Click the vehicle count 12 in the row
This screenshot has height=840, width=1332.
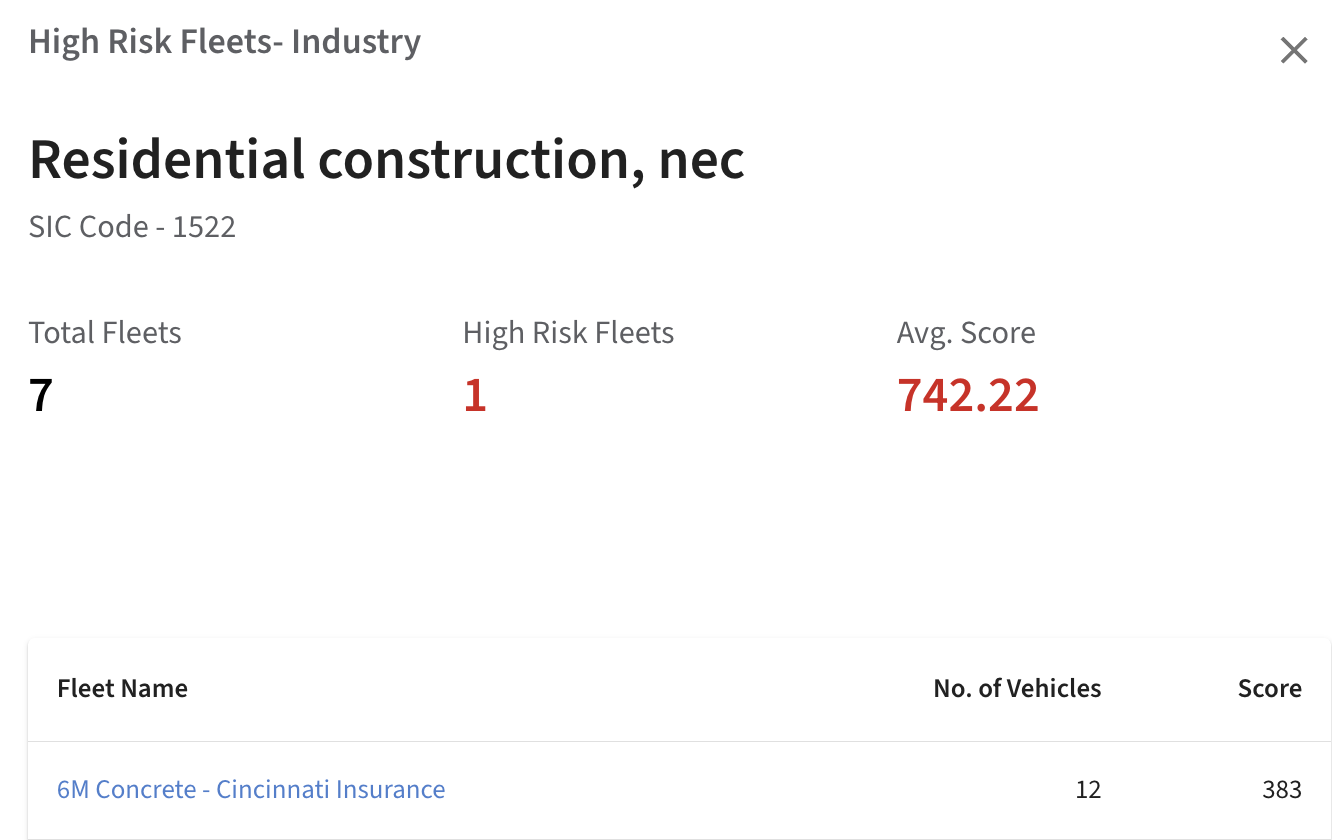[x=1088, y=789]
